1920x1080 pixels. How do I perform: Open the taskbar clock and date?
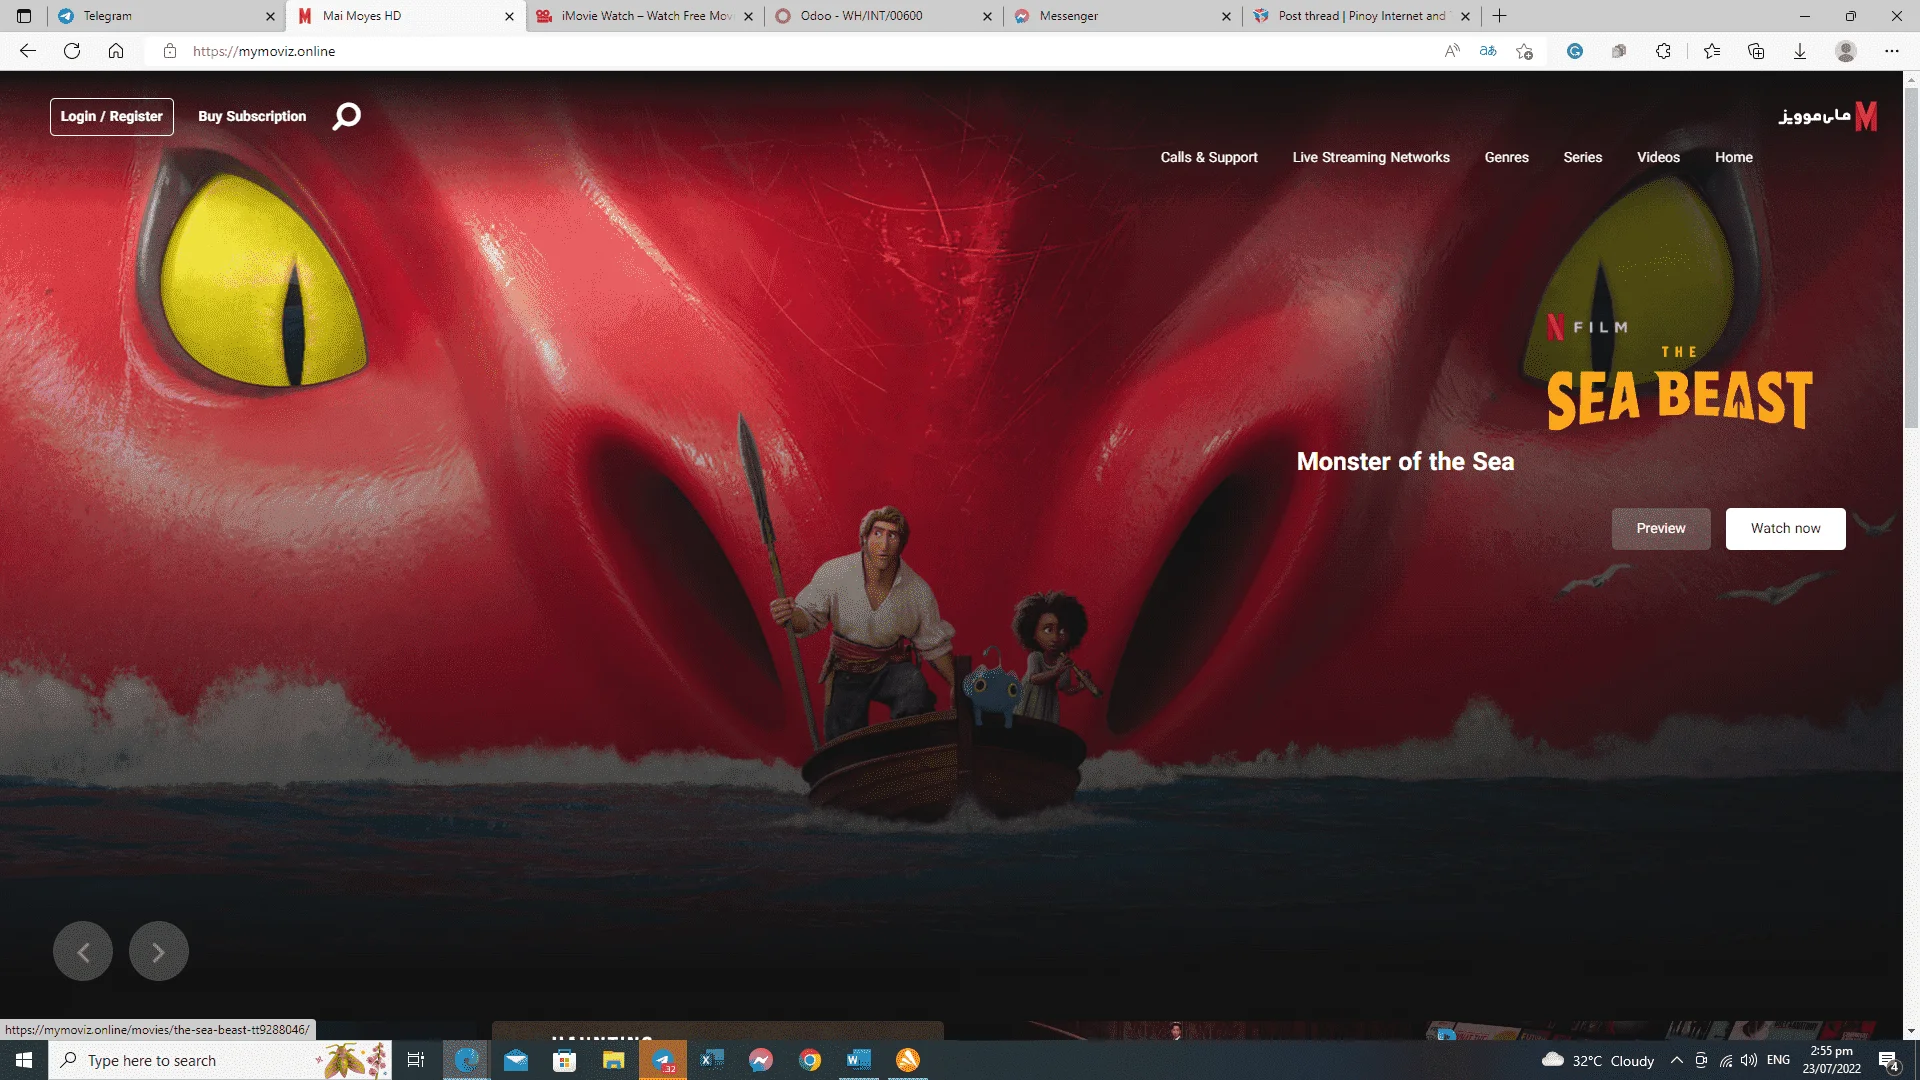1831,1060
